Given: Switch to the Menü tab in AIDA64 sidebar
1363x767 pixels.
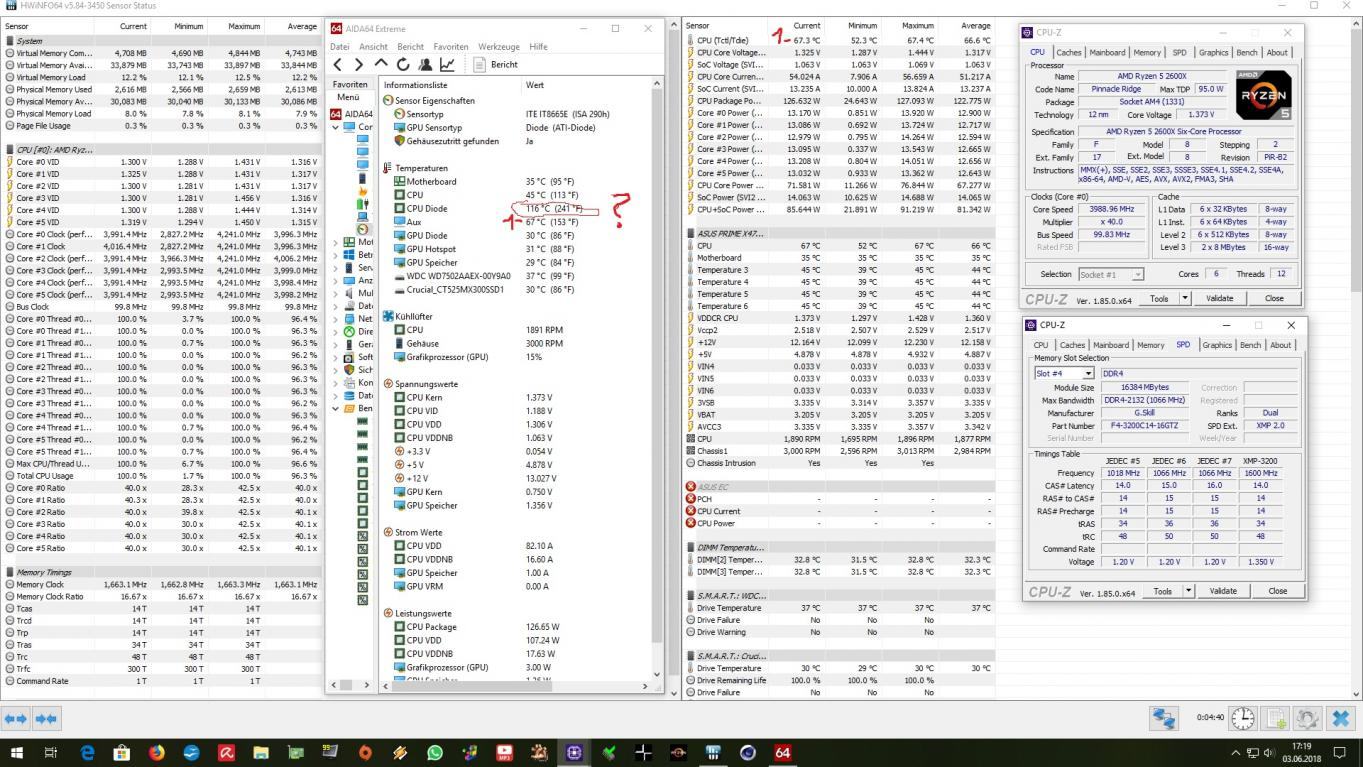Looking at the screenshot, I should [348, 97].
